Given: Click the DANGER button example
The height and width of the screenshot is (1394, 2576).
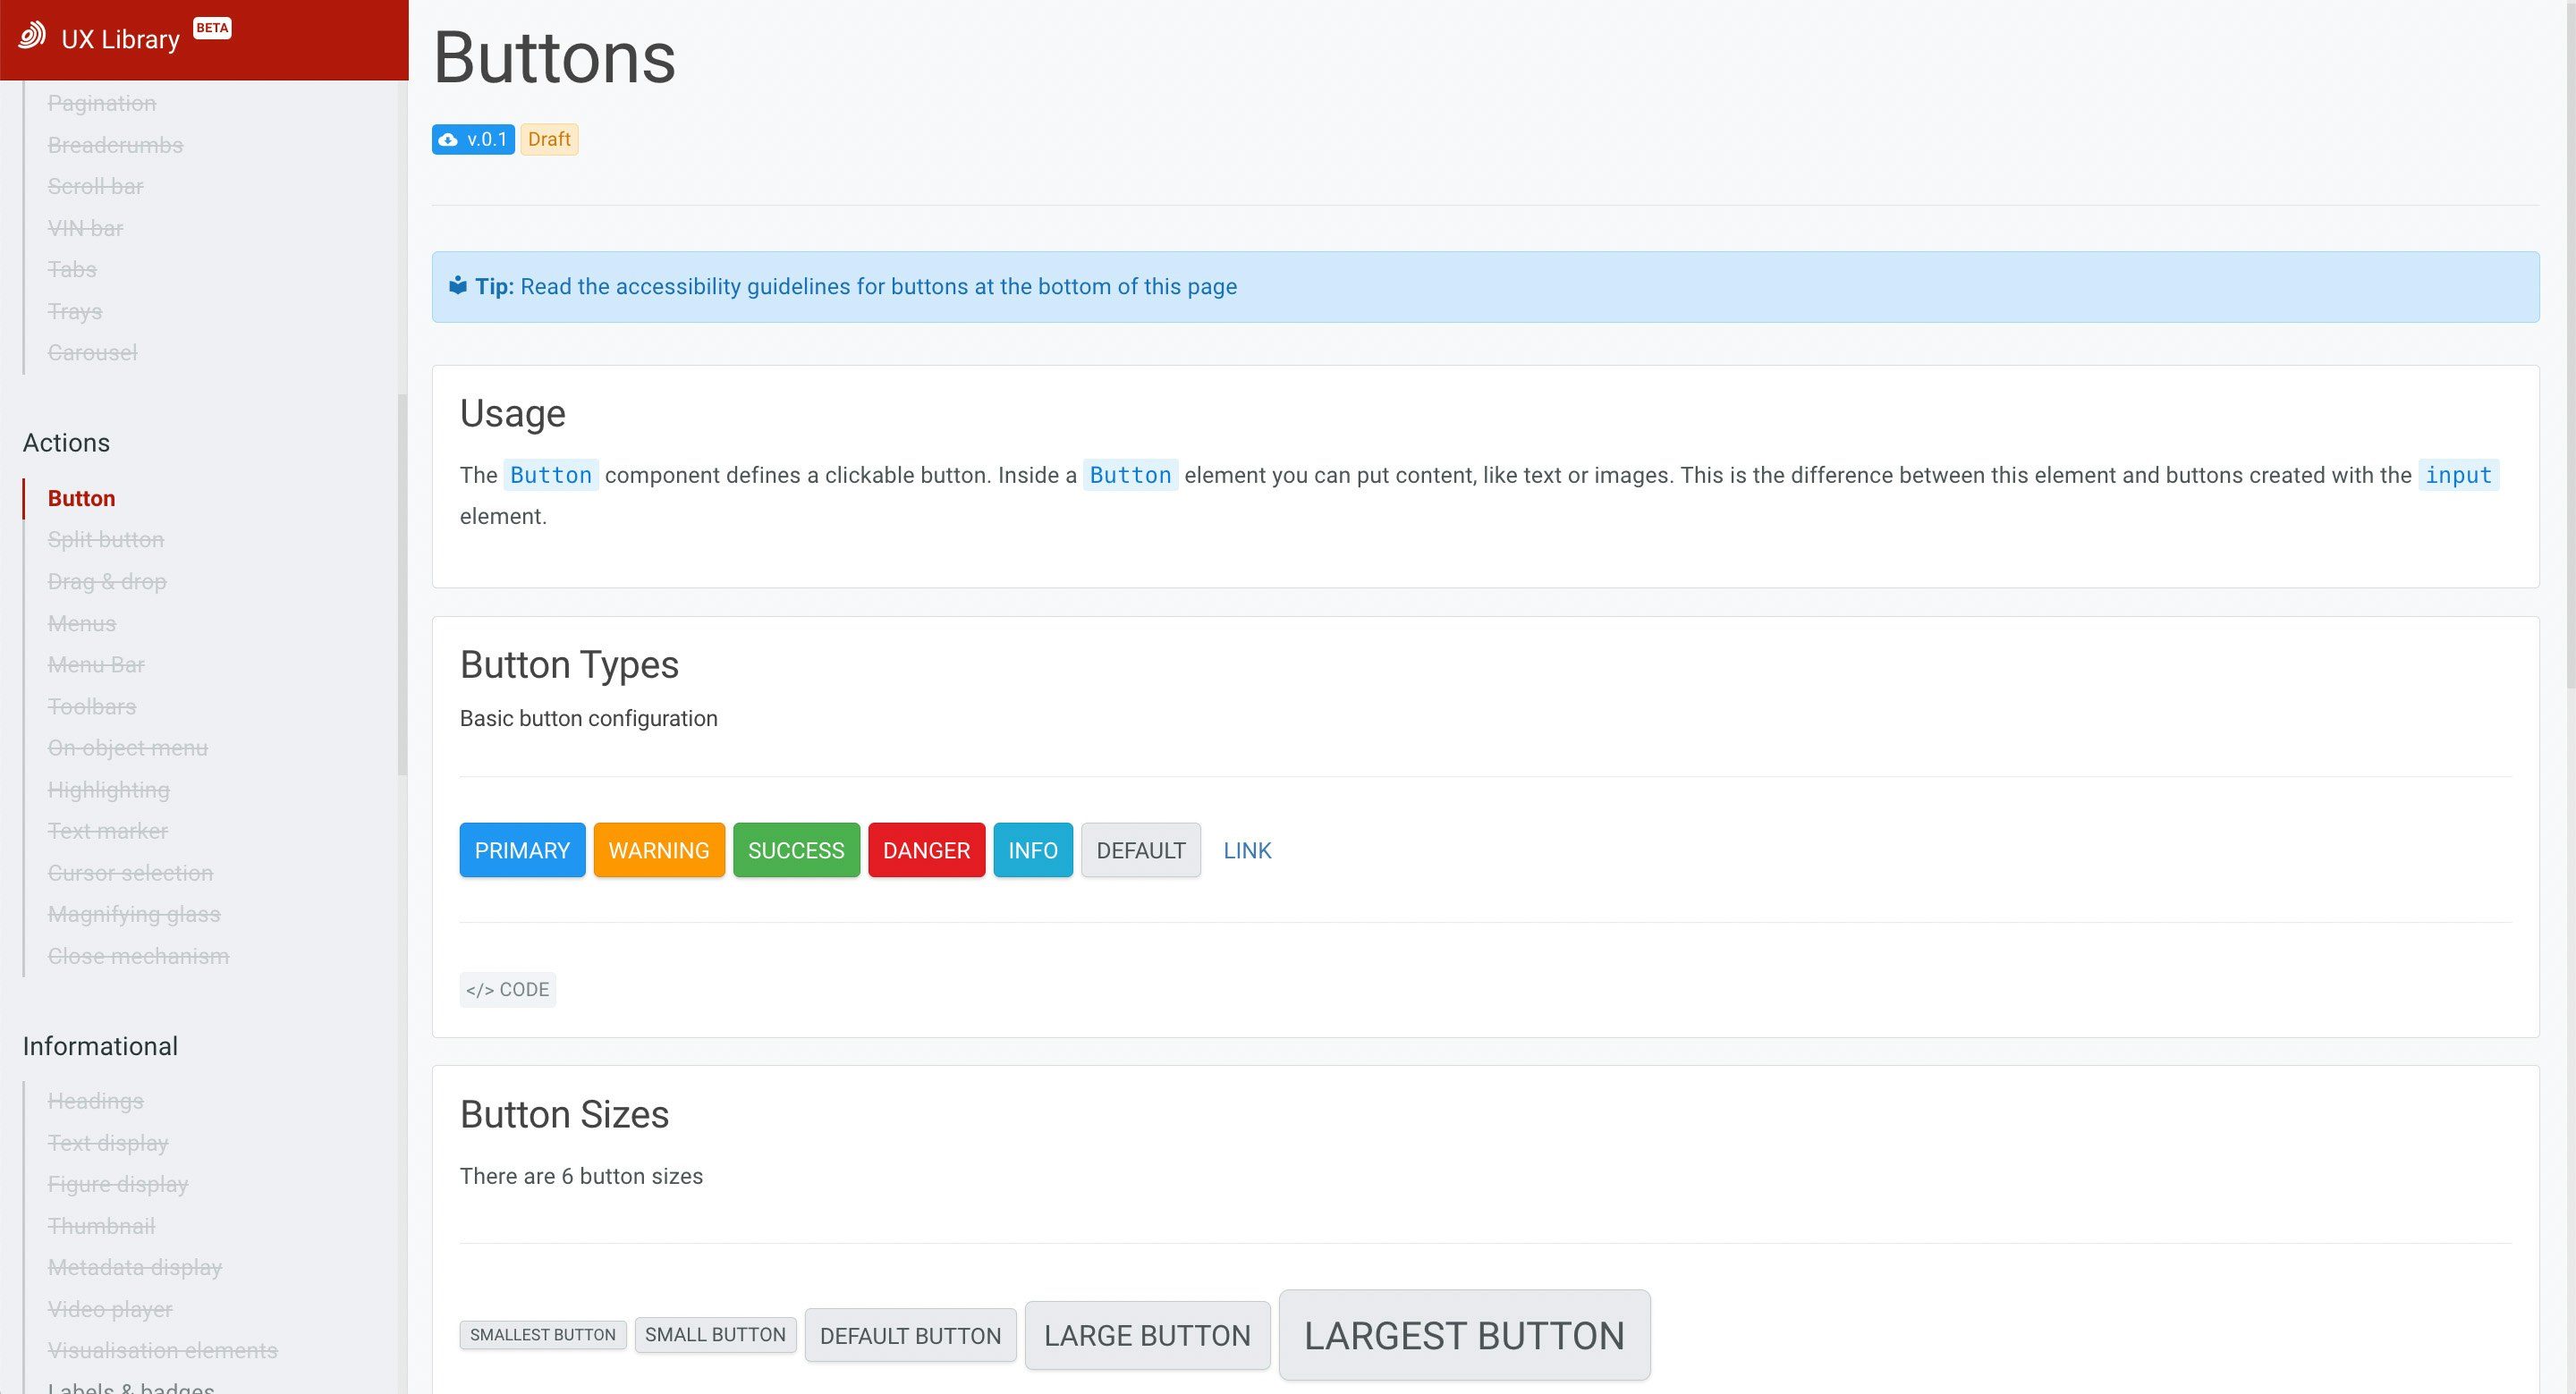Looking at the screenshot, I should pyautogui.click(x=926, y=850).
